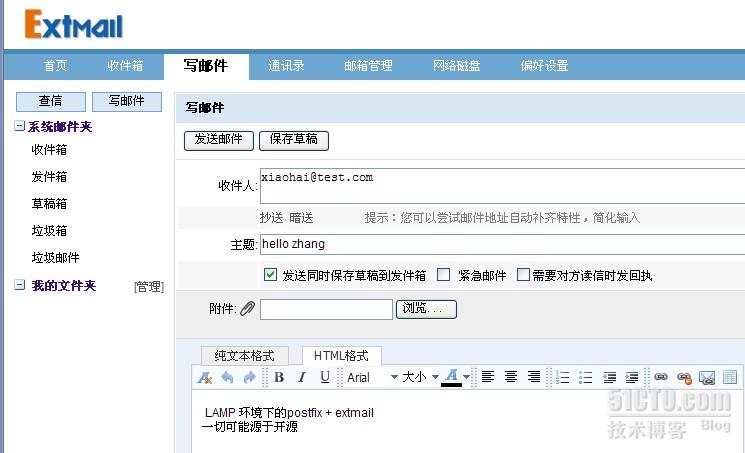Viewport: 745px width, 453px height.
Task: Insert a table via toolbar icon
Action: click(x=730, y=377)
